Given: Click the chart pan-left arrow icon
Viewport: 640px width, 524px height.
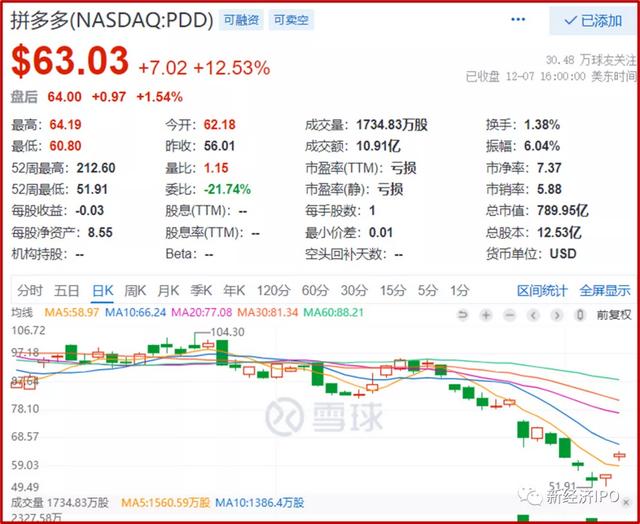Looking at the screenshot, I should coord(533,315).
